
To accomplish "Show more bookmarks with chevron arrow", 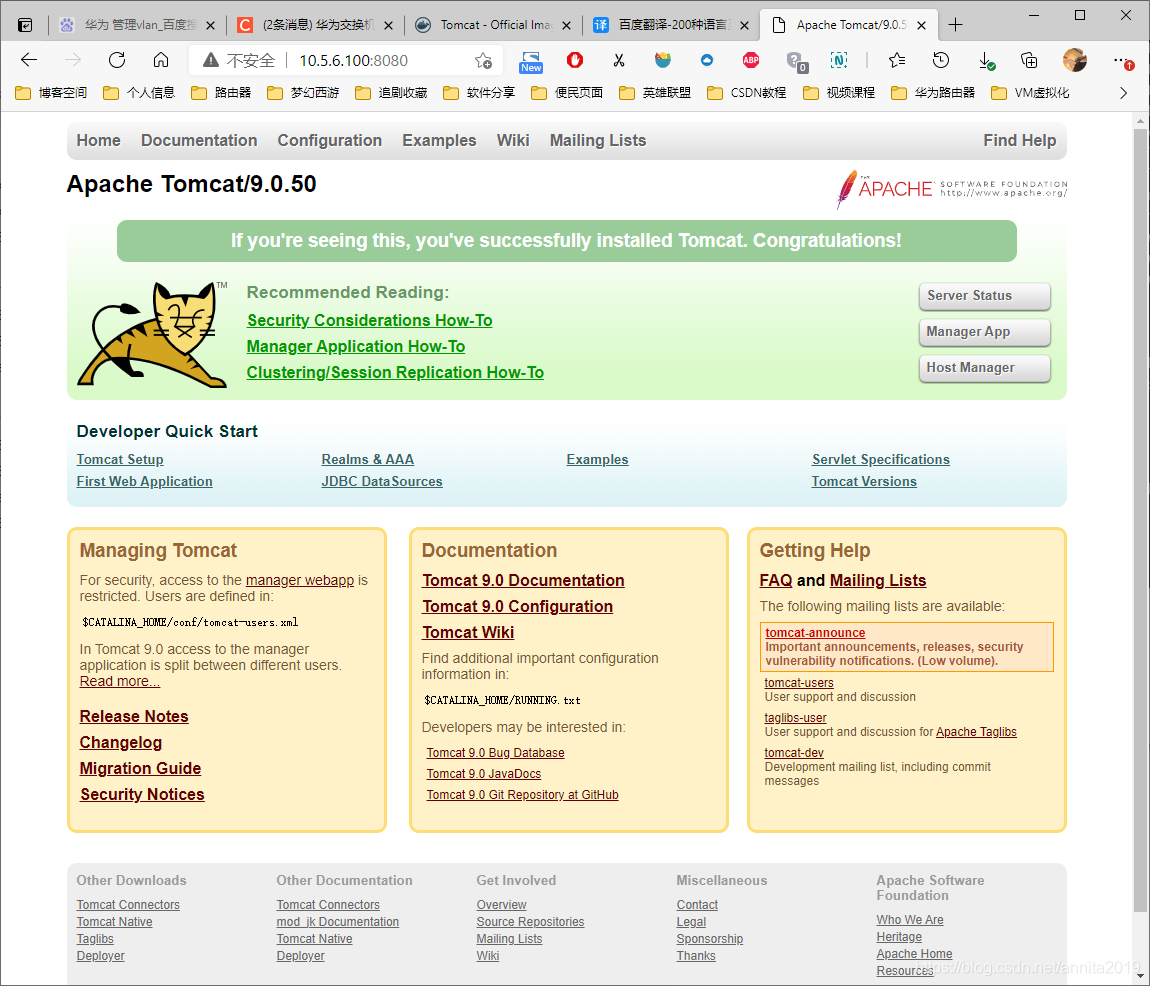I will point(1124,92).
